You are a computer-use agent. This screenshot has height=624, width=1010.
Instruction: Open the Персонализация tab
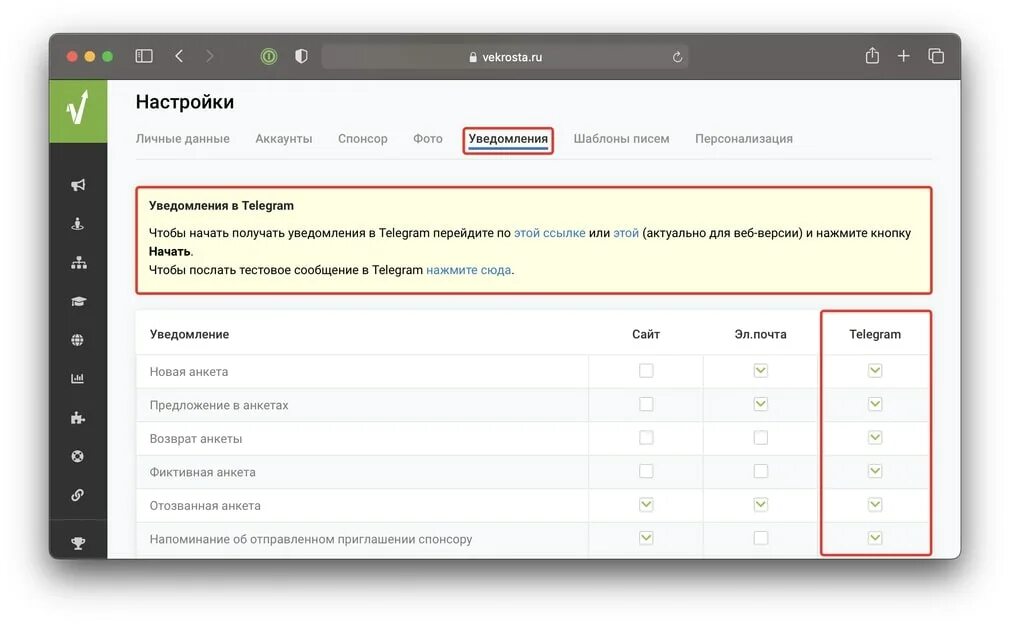(x=744, y=138)
